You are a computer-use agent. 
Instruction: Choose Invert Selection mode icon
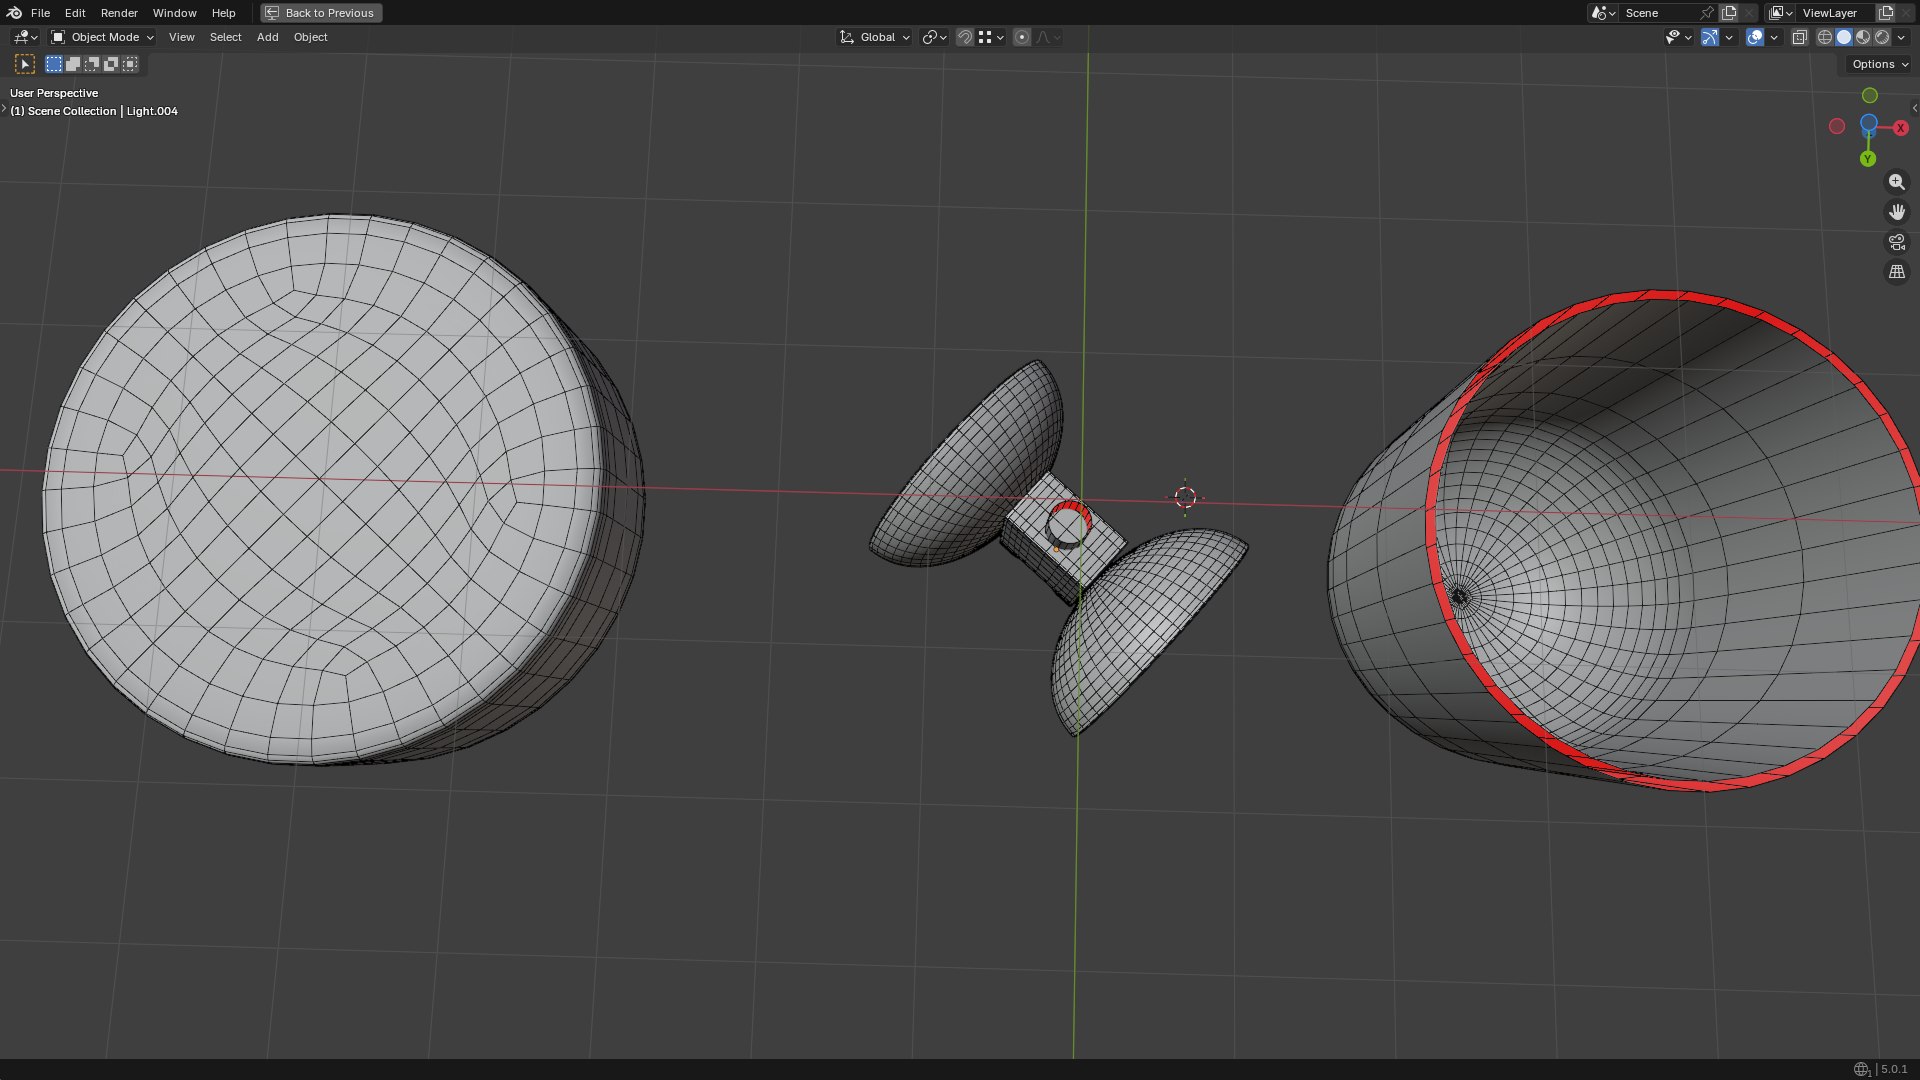[111, 64]
